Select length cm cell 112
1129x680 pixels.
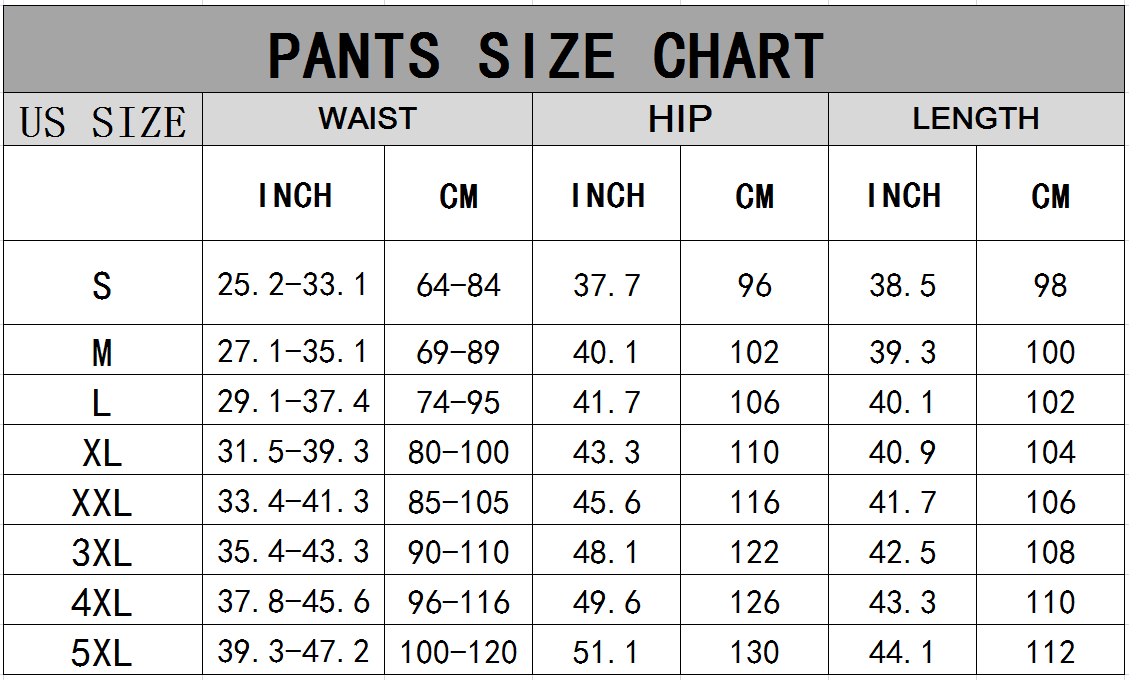pyautogui.click(x=1050, y=653)
